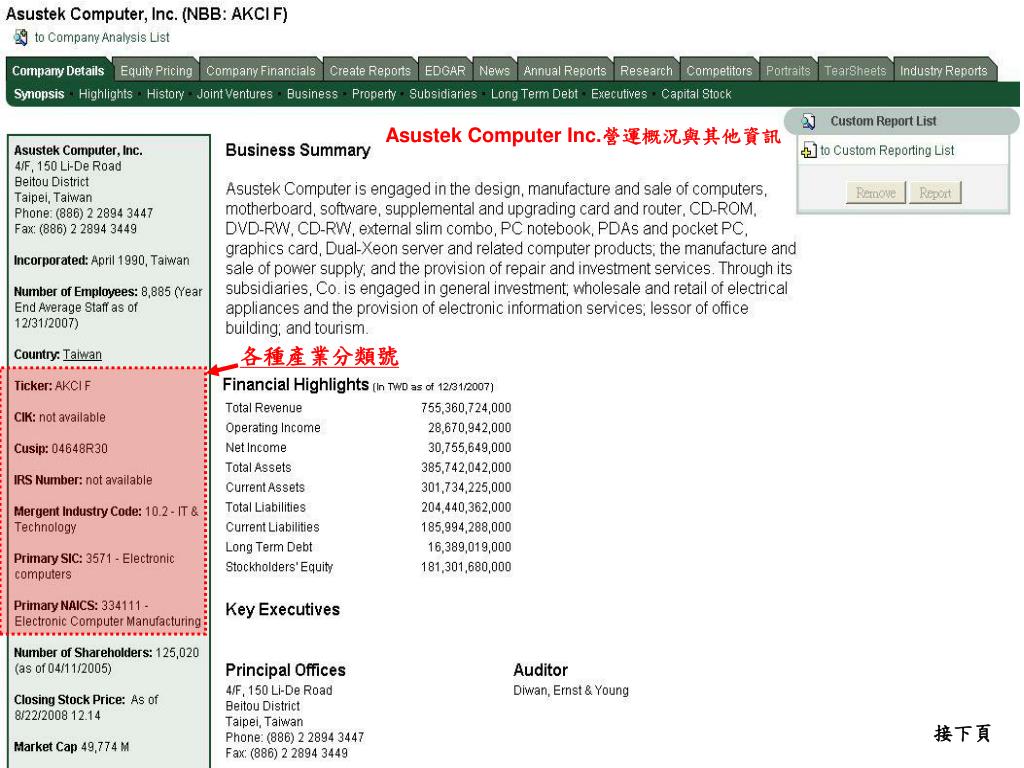This screenshot has height=768, width=1024.
Task: Switch to the Portraits tab
Action: [788, 71]
